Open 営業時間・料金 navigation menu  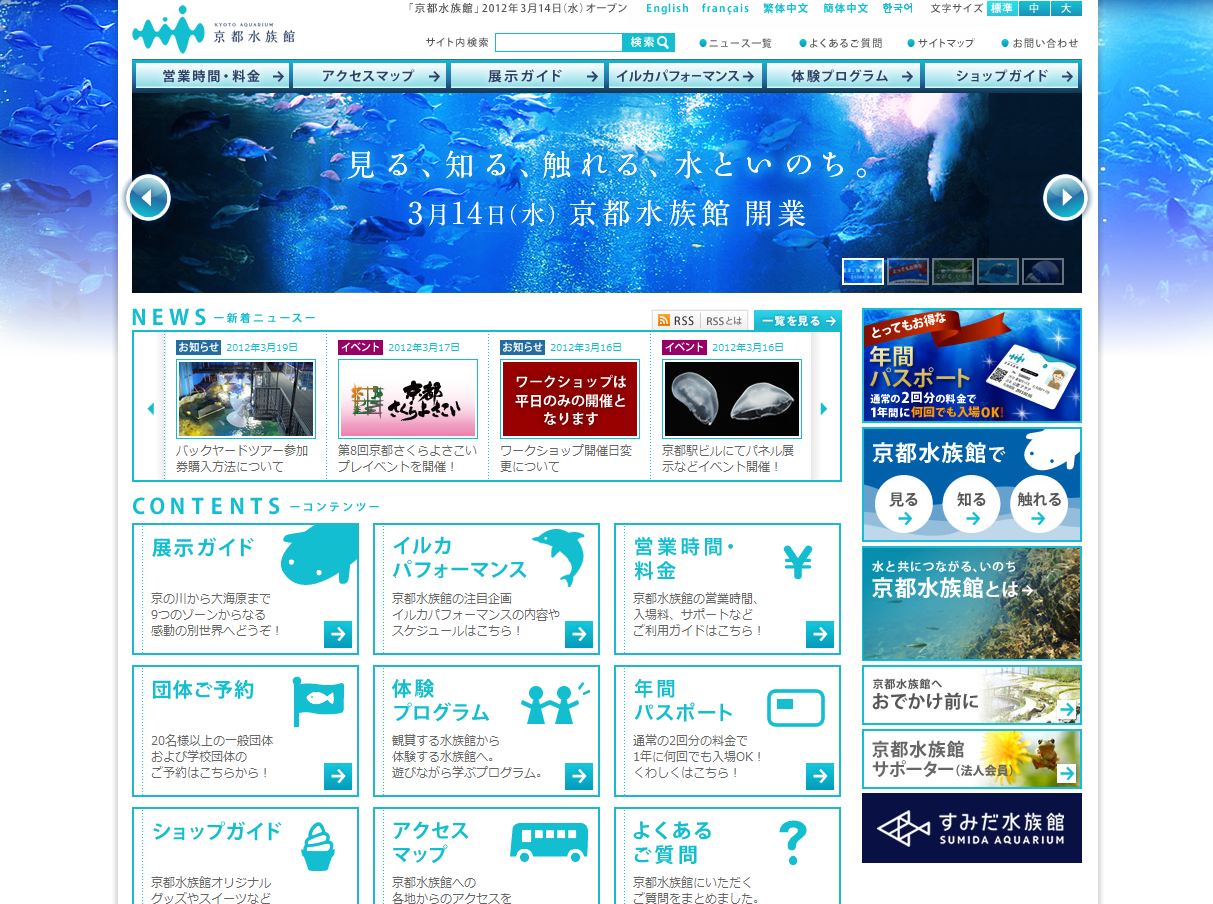click(x=212, y=76)
